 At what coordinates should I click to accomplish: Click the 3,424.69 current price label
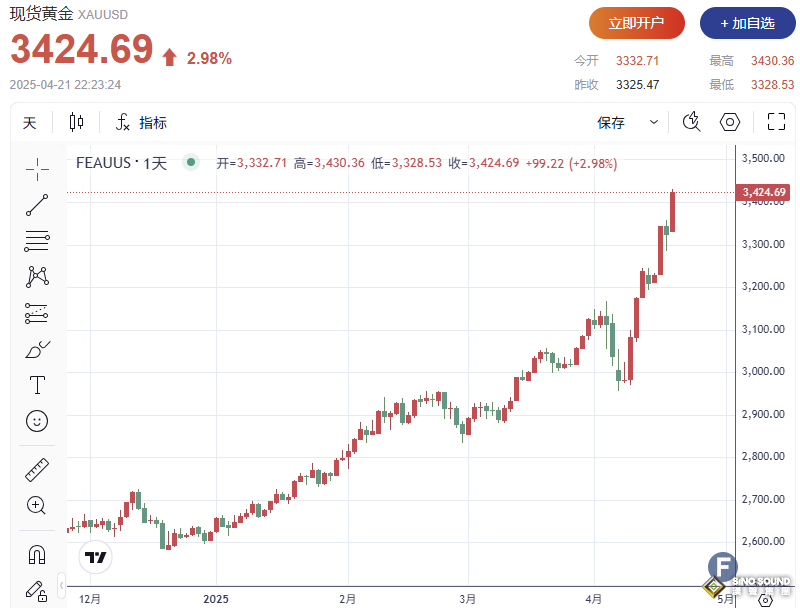click(x=763, y=192)
